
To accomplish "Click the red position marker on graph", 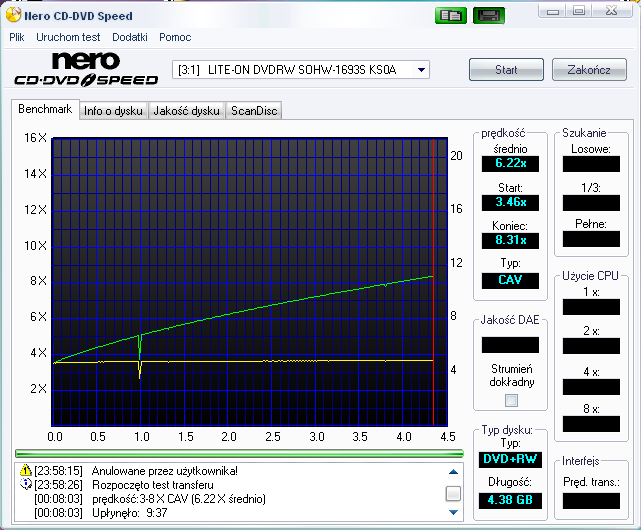I will pos(433,282).
